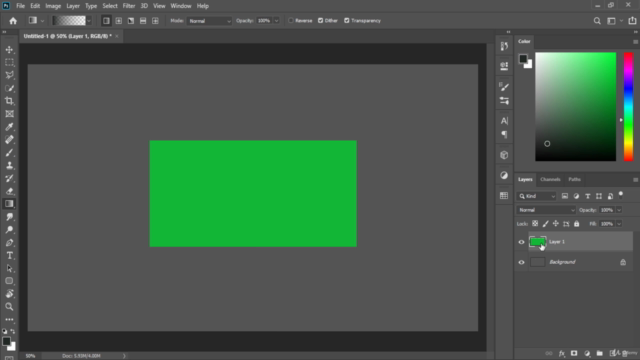Screen dimensions: 640x360
Task: Select the Frame tool
Action: pyautogui.click(x=9, y=114)
